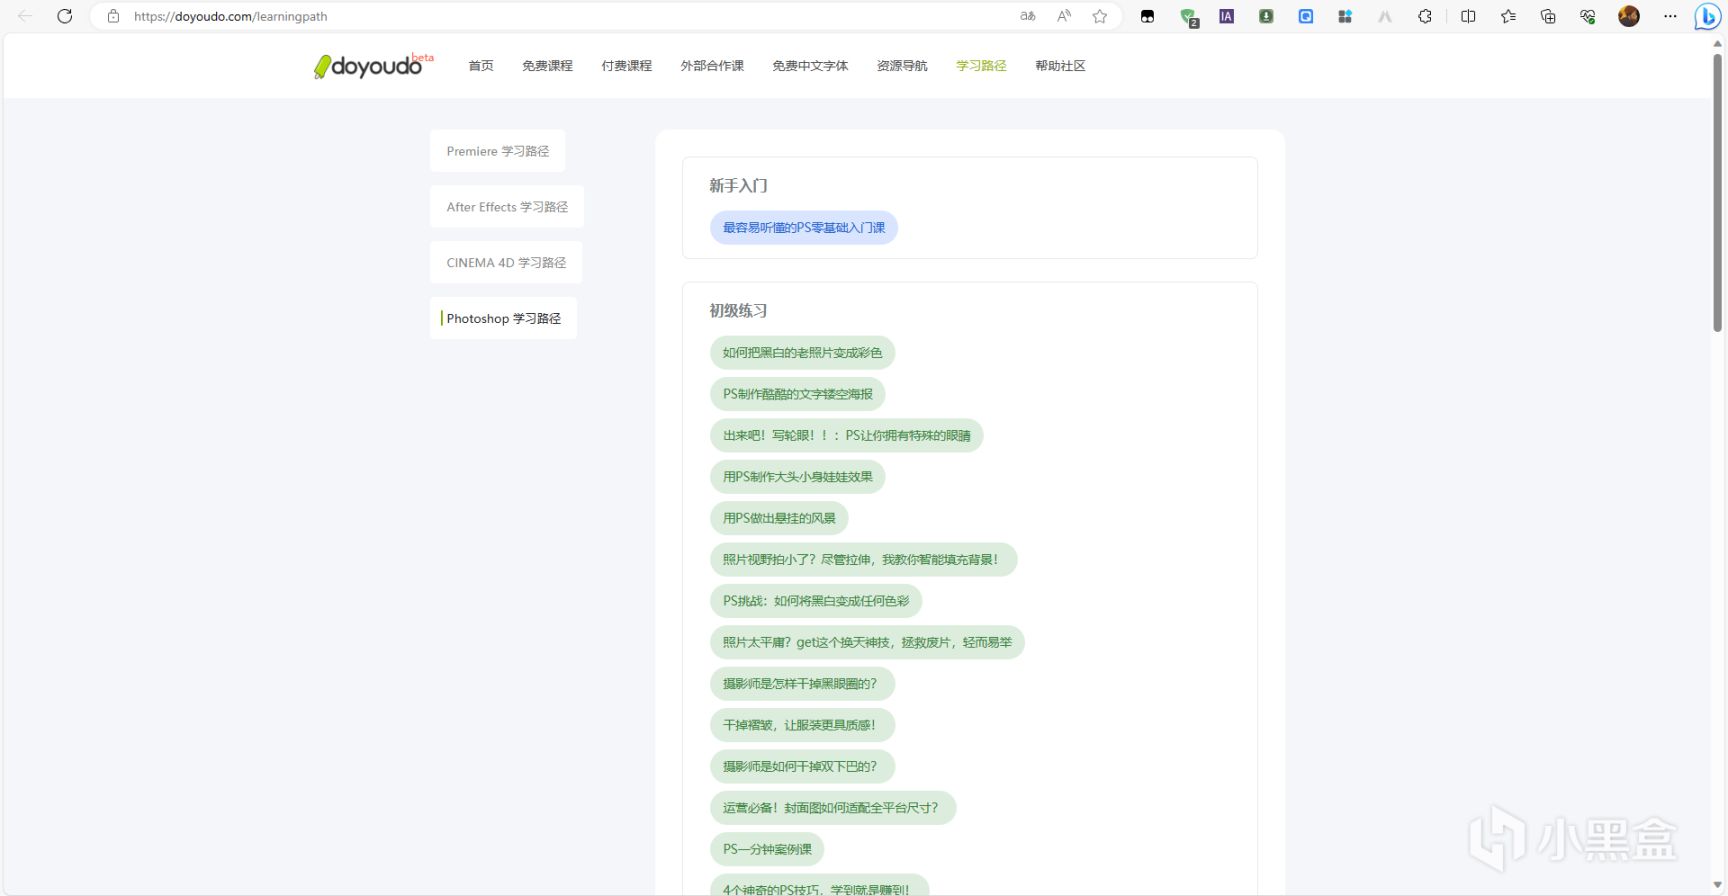Reload the page with the refresh icon
1728x896 pixels.
point(65,16)
